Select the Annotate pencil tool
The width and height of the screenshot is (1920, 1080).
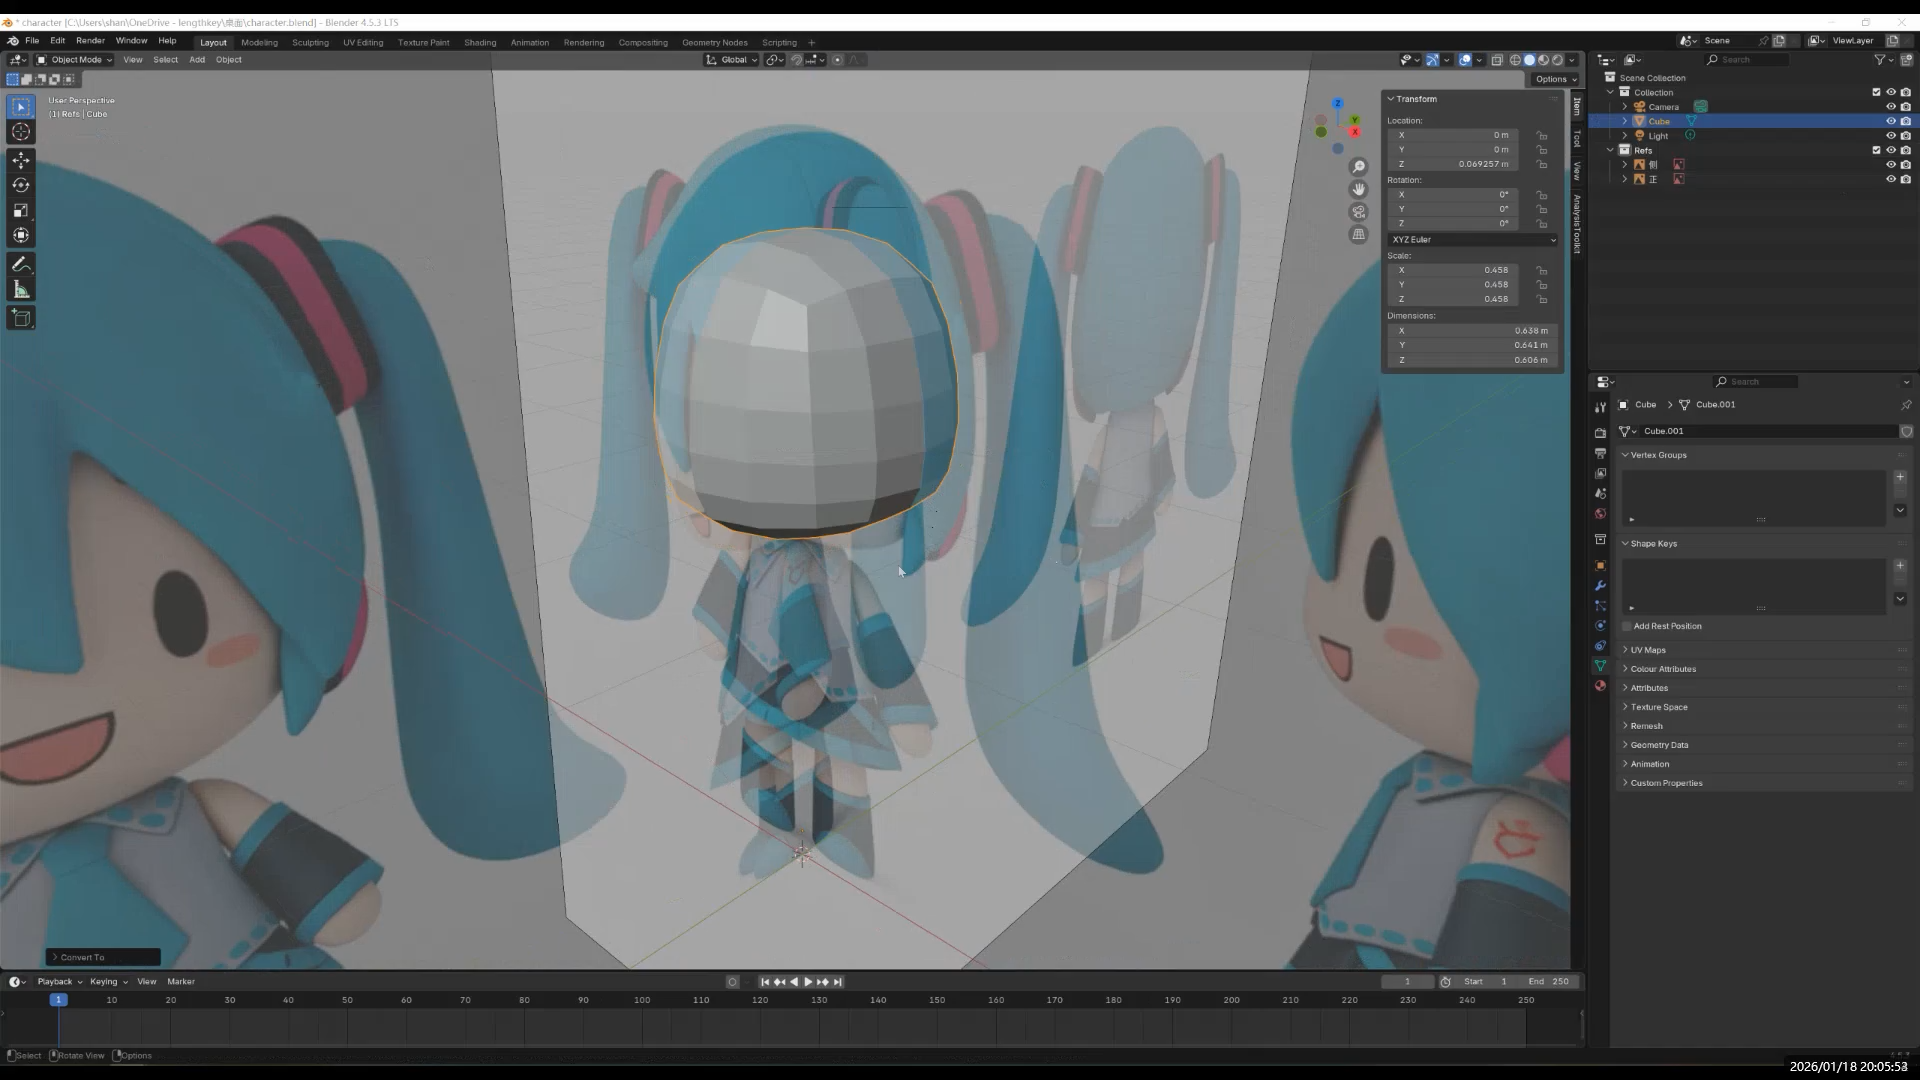(x=21, y=265)
